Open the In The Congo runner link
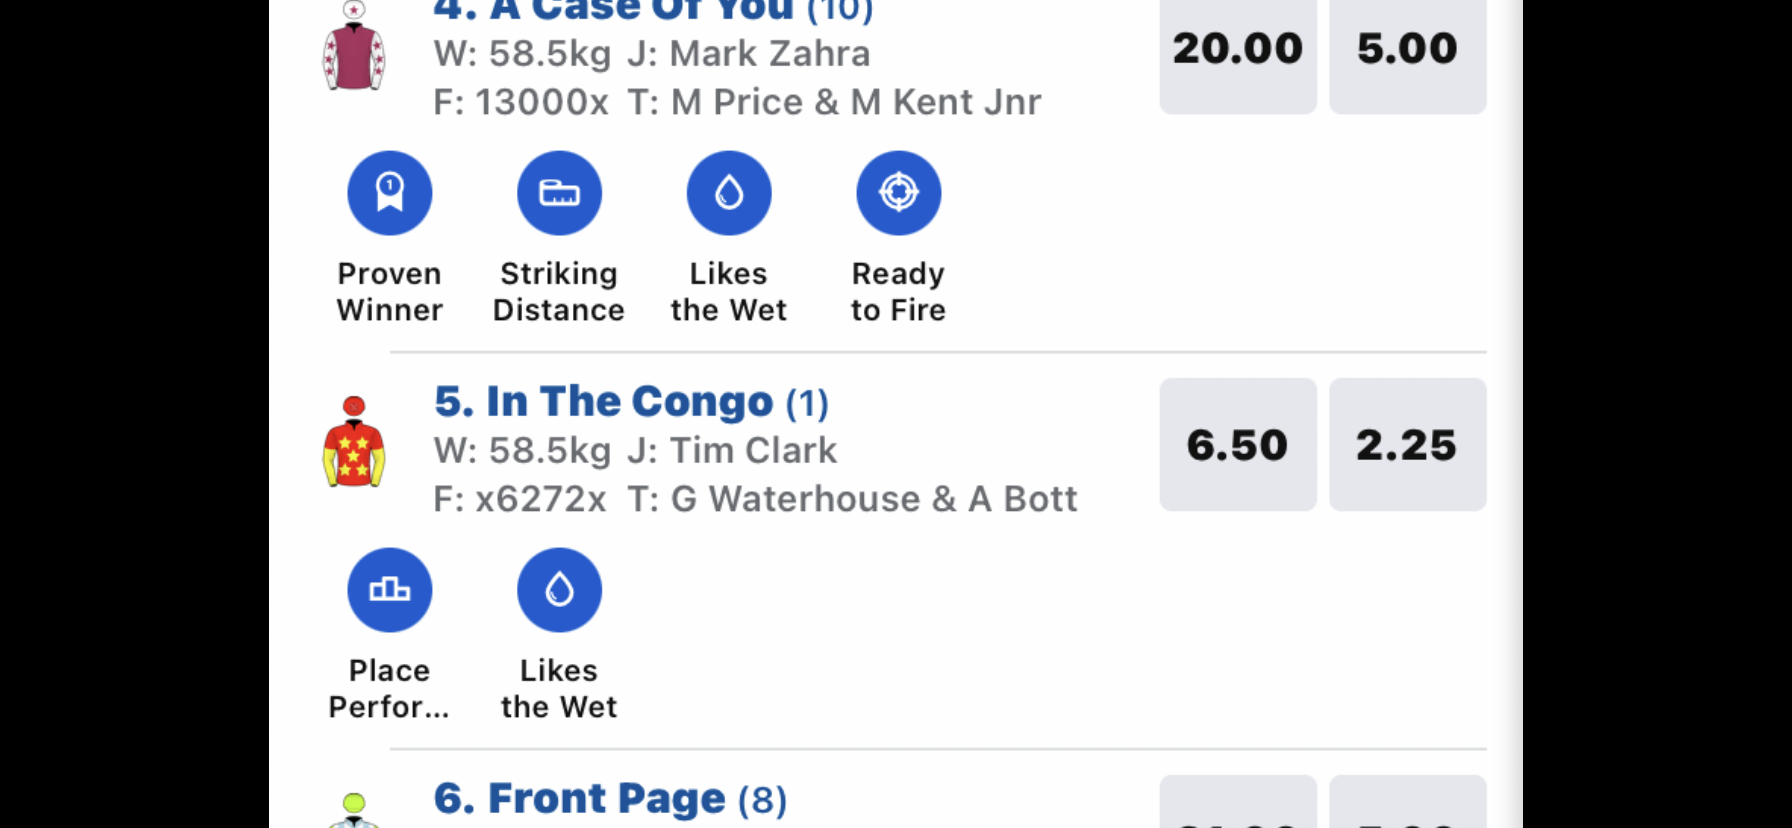Screen dimensions: 1792x828 [x=630, y=402]
